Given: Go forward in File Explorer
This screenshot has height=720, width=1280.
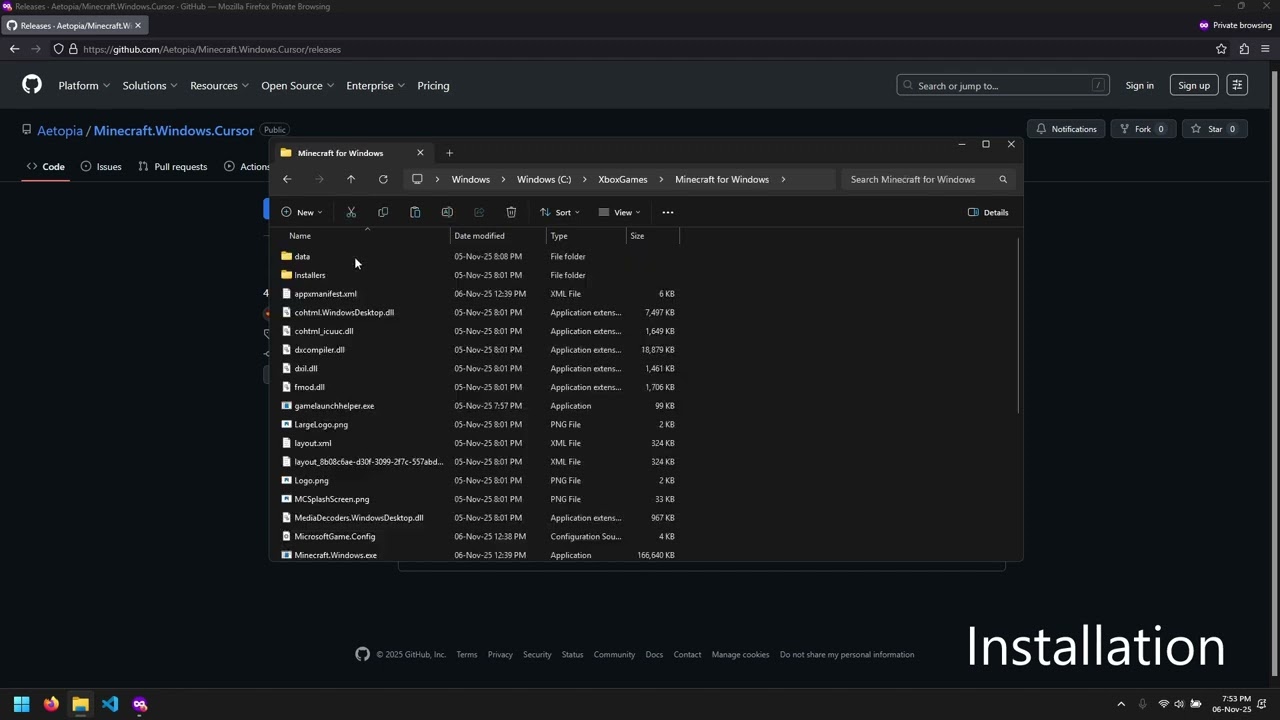Looking at the screenshot, I should (x=319, y=179).
